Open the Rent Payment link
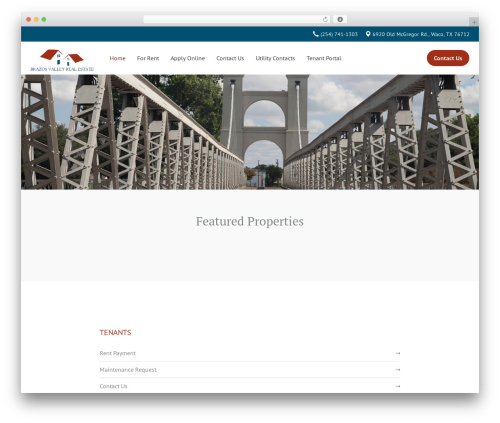The height and width of the screenshot is (423, 500). point(117,353)
